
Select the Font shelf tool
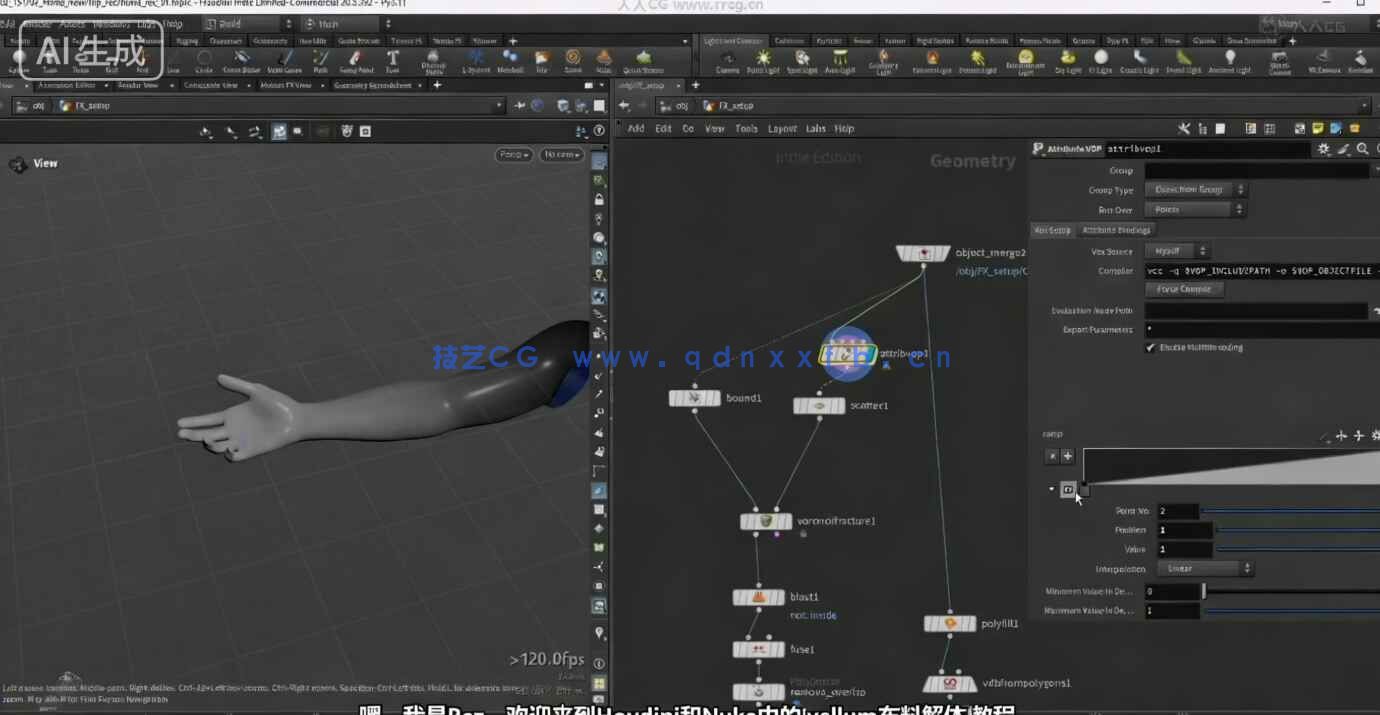[x=393, y=61]
